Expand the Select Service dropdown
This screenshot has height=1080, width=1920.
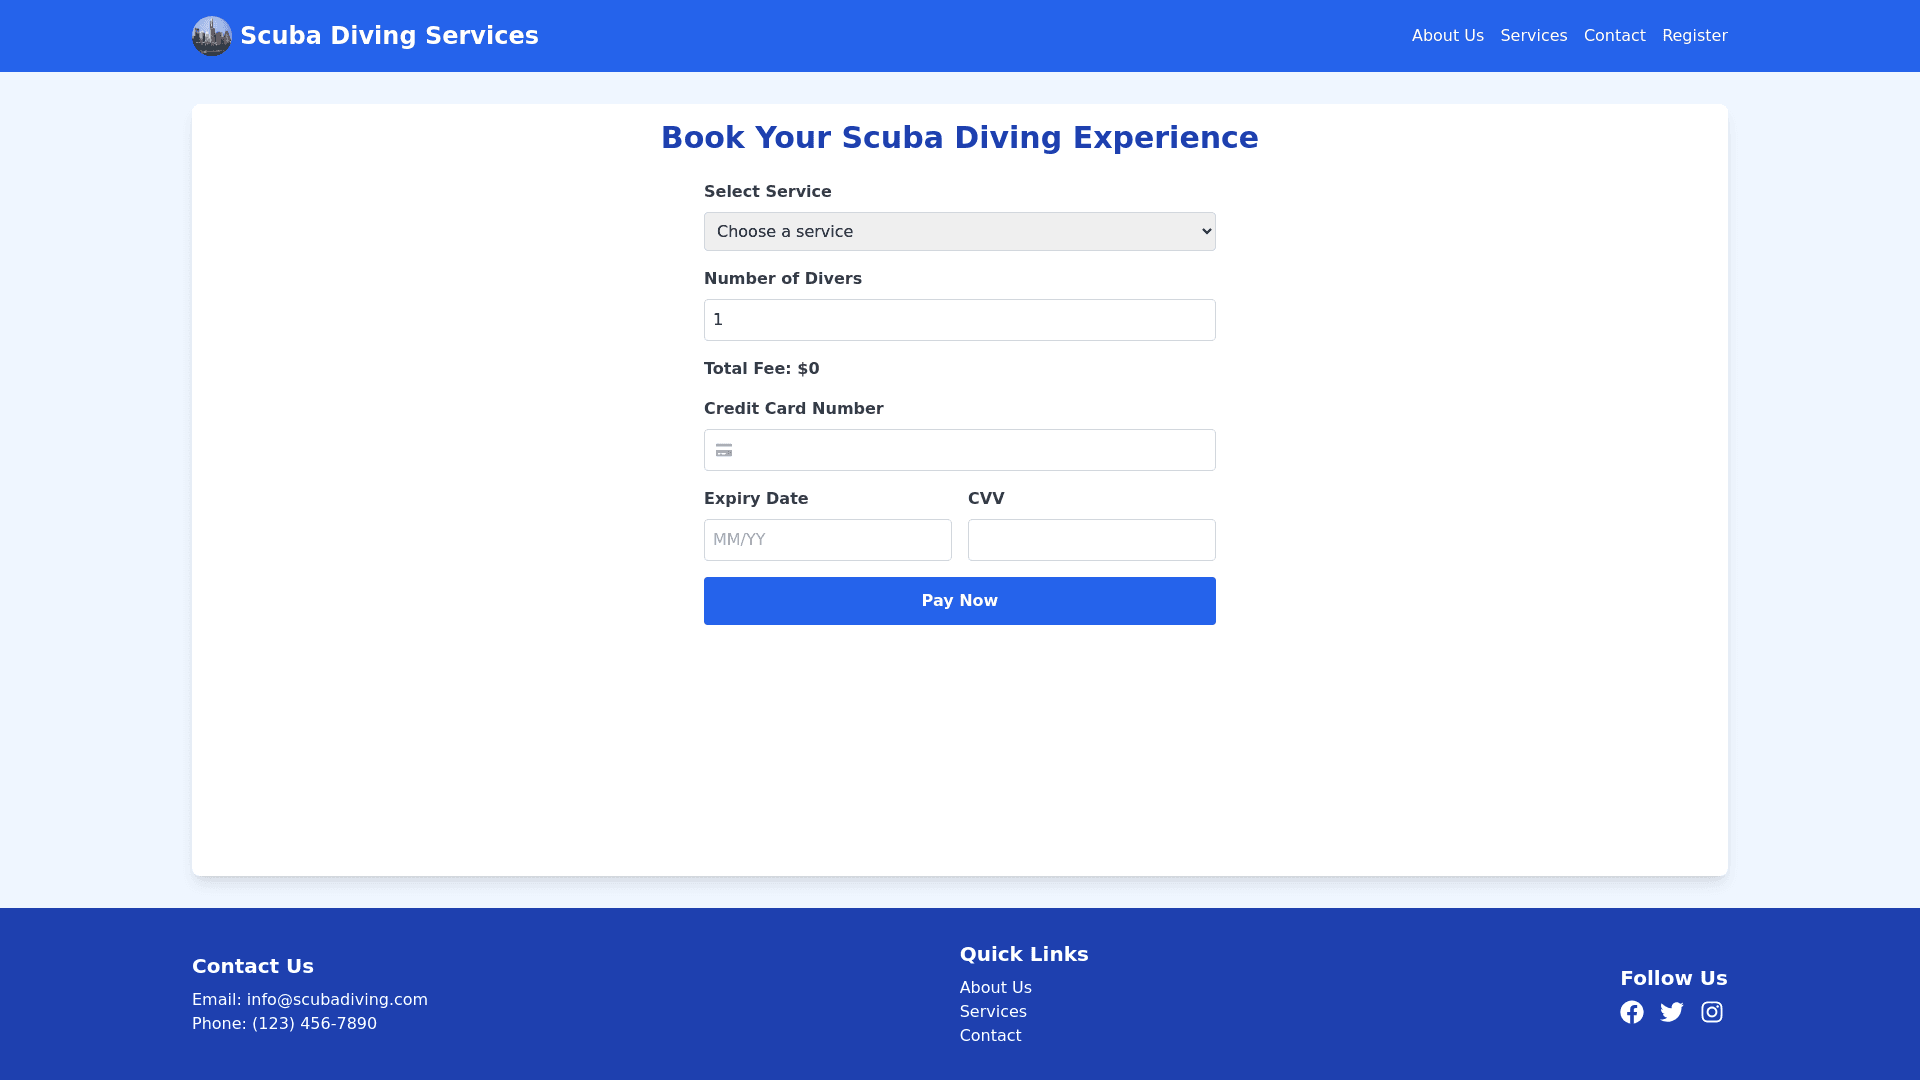[959, 231]
